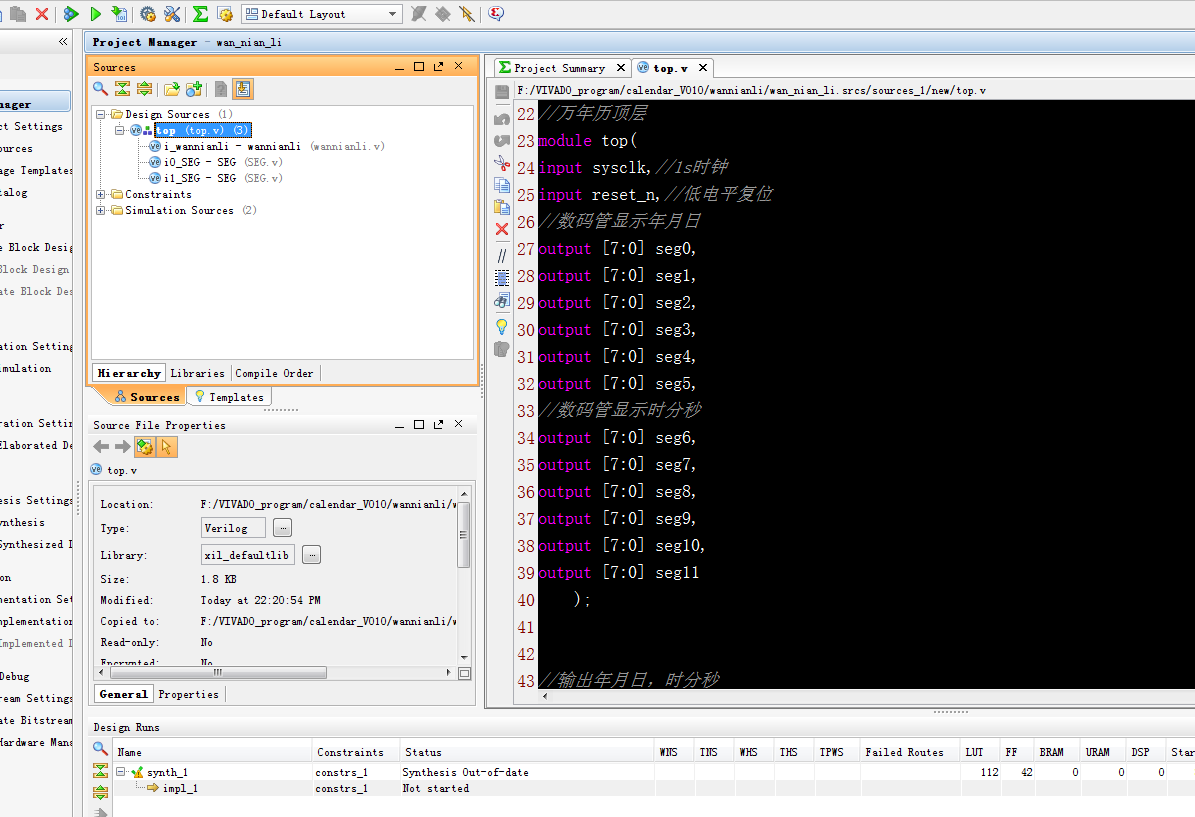This screenshot has width=1195, height=817.
Task: Click the lightbulb icon in editor sidebar
Action: coord(502,327)
